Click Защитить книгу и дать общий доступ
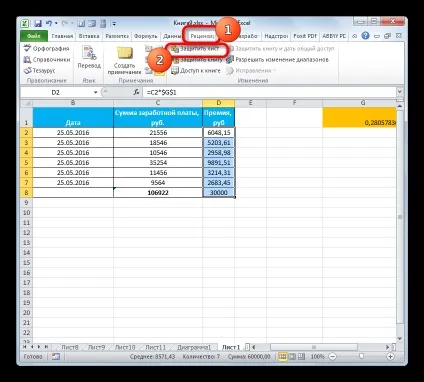424x382 pixels. tap(280, 49)
